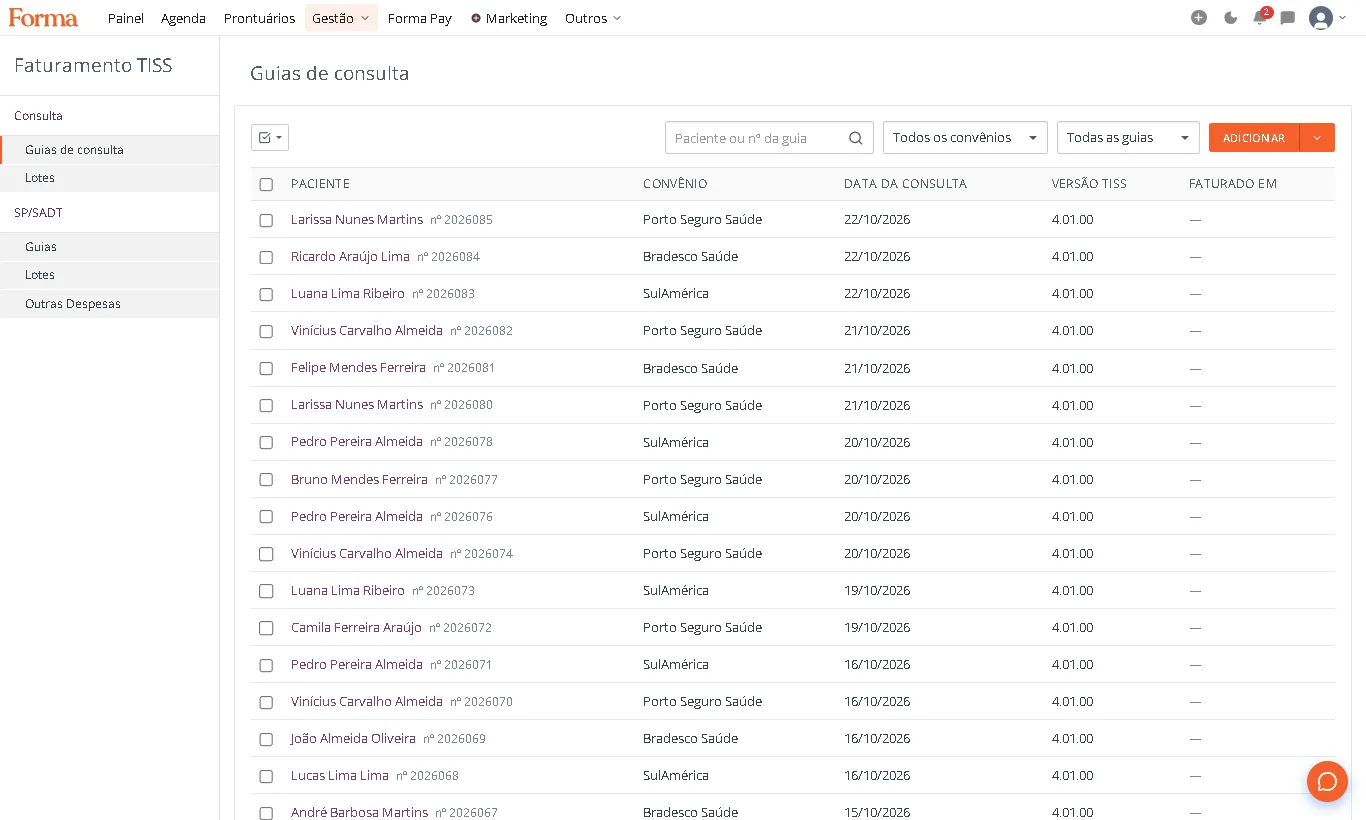
Task: Check the box for Camila Ferreira Araújo
Action: (266, 628)
